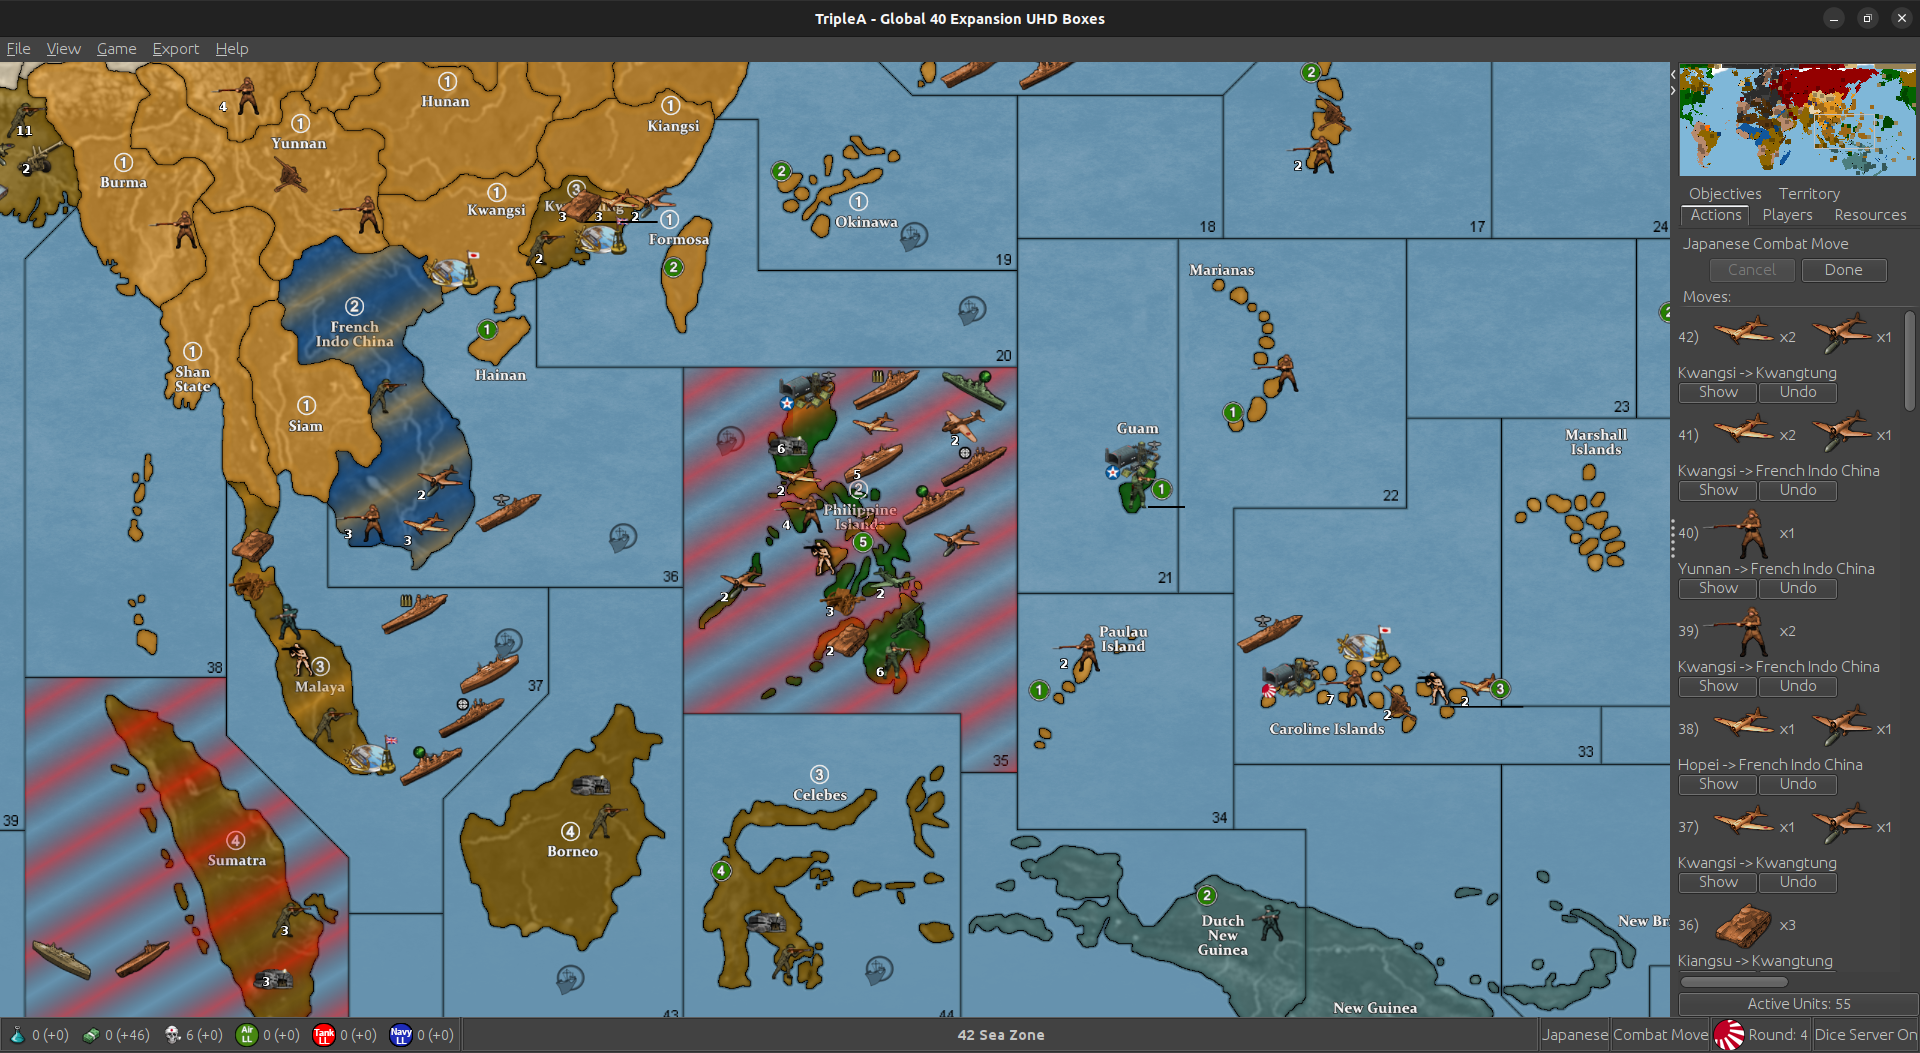Switch to the Resources tab
Screen dimensions: 1920x1053
(x=1869, y=215)
